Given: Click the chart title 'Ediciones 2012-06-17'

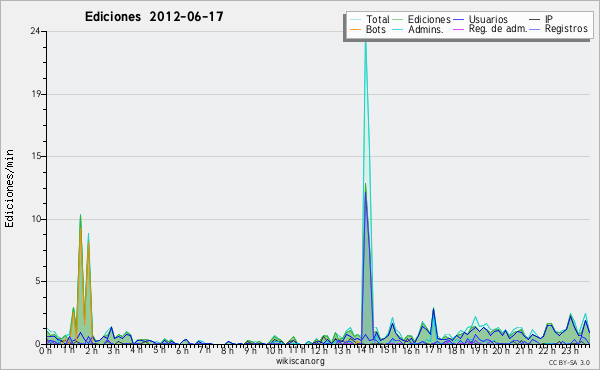Looking at the screenshot, I should 154,17.
